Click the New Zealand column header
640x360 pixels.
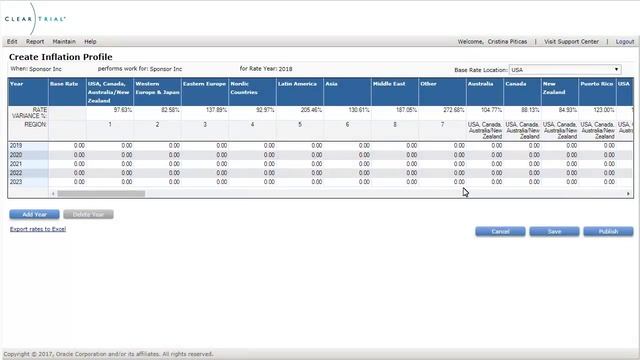[560, 92]
